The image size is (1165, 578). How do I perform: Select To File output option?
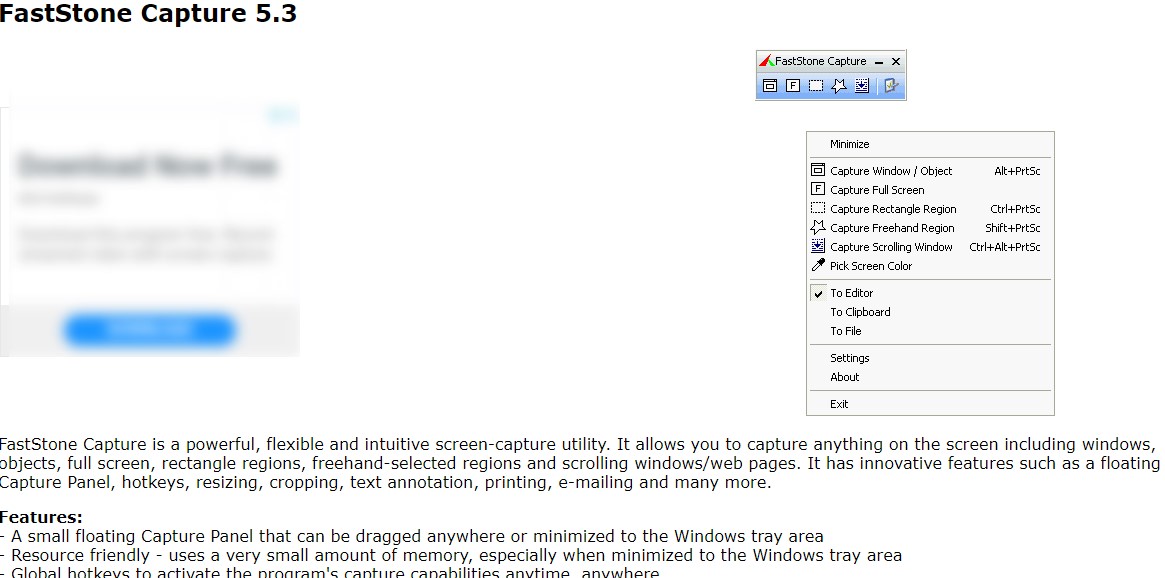tap(930, 331)
